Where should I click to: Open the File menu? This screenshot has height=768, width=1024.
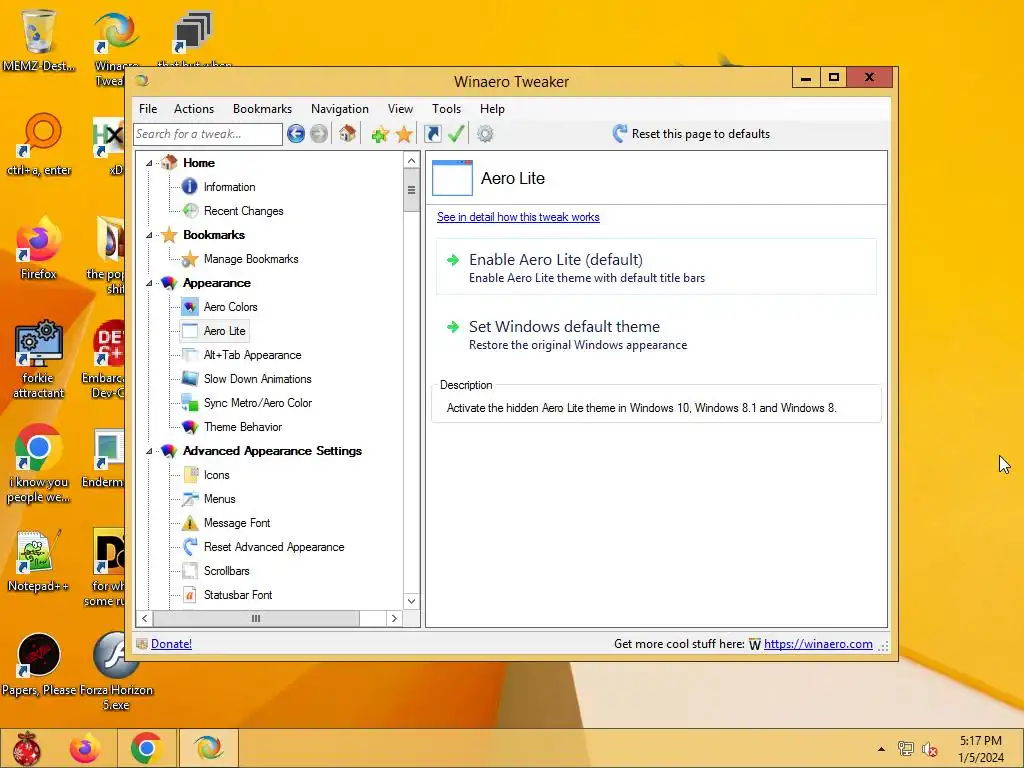click(148, 109)
